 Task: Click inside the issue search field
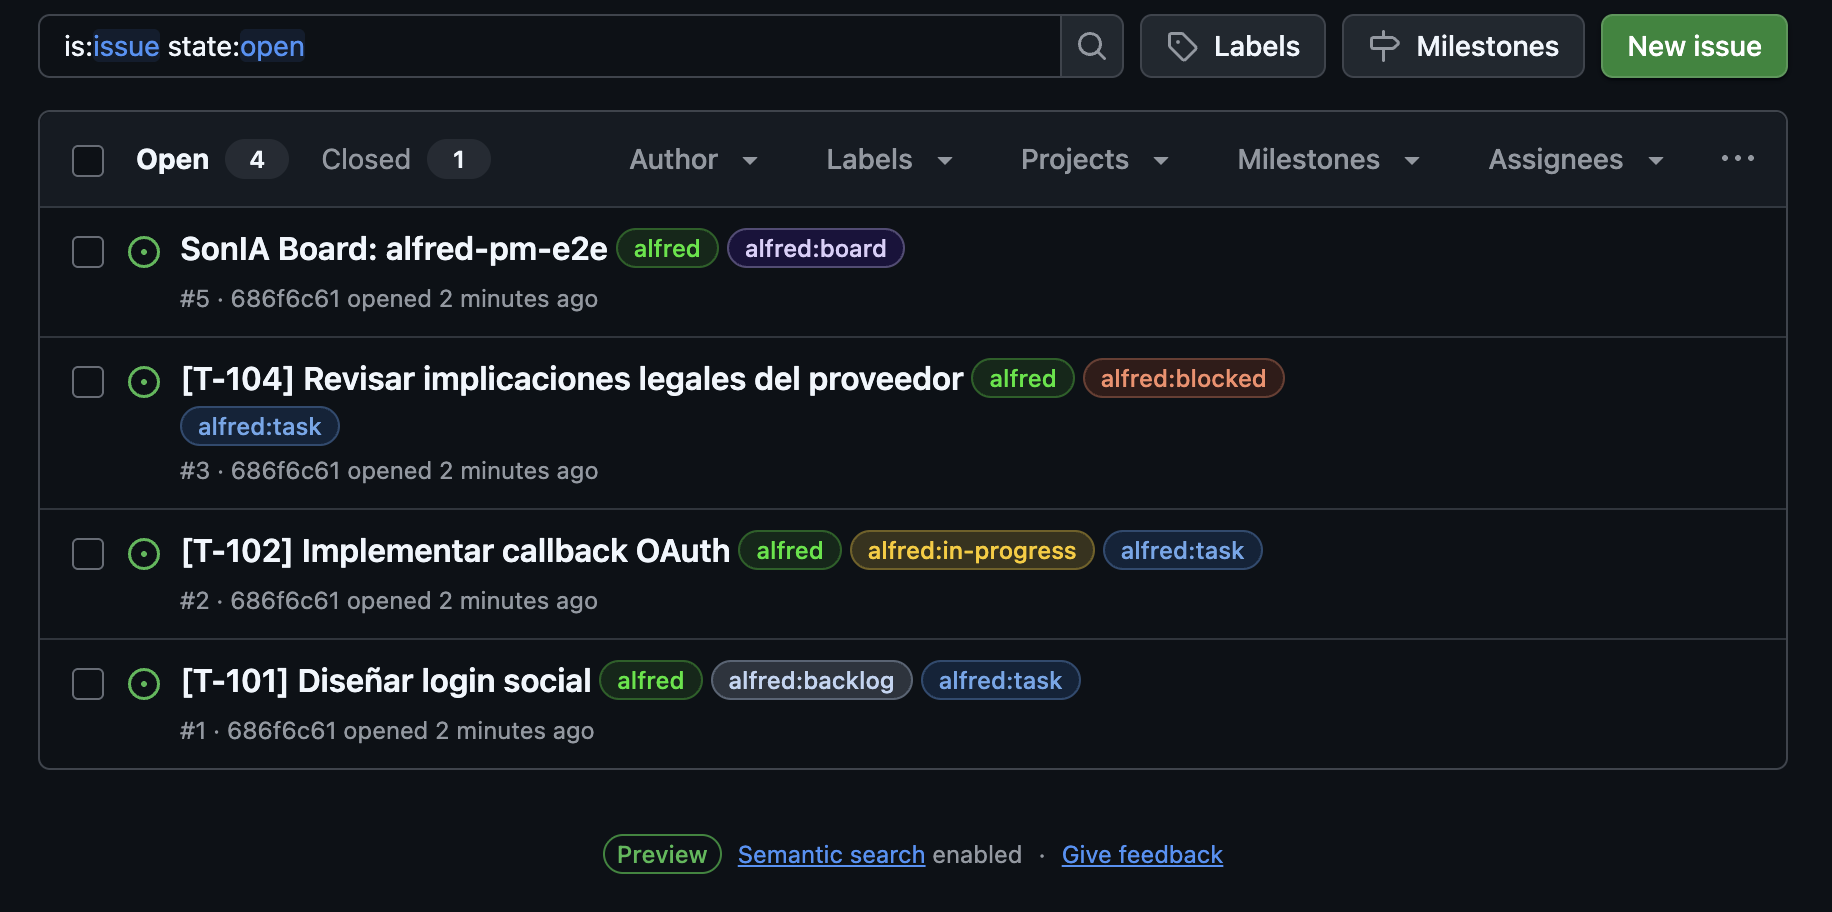click(x=550, y=46)
